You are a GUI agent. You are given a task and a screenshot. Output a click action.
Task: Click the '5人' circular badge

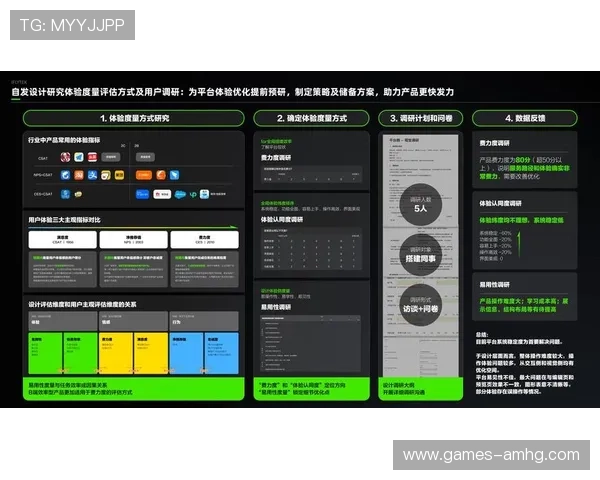coord(421,204)
